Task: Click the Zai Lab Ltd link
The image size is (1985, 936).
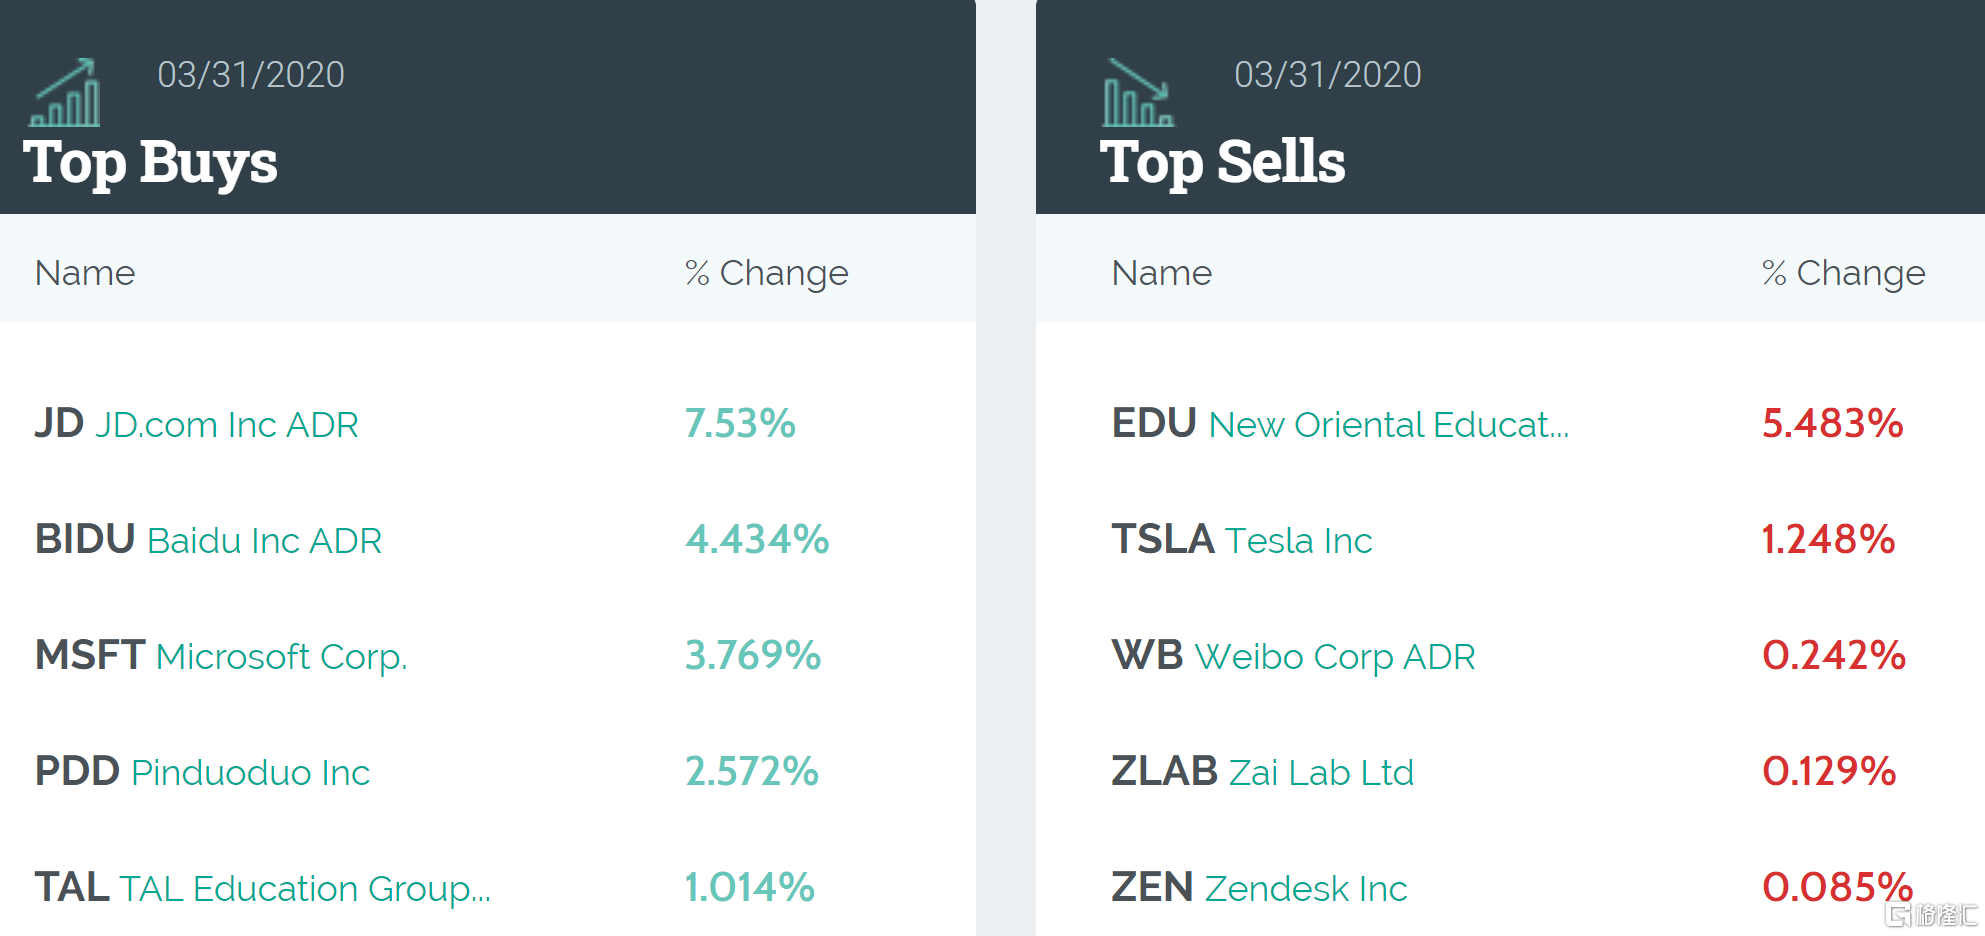Action: 1320,773
